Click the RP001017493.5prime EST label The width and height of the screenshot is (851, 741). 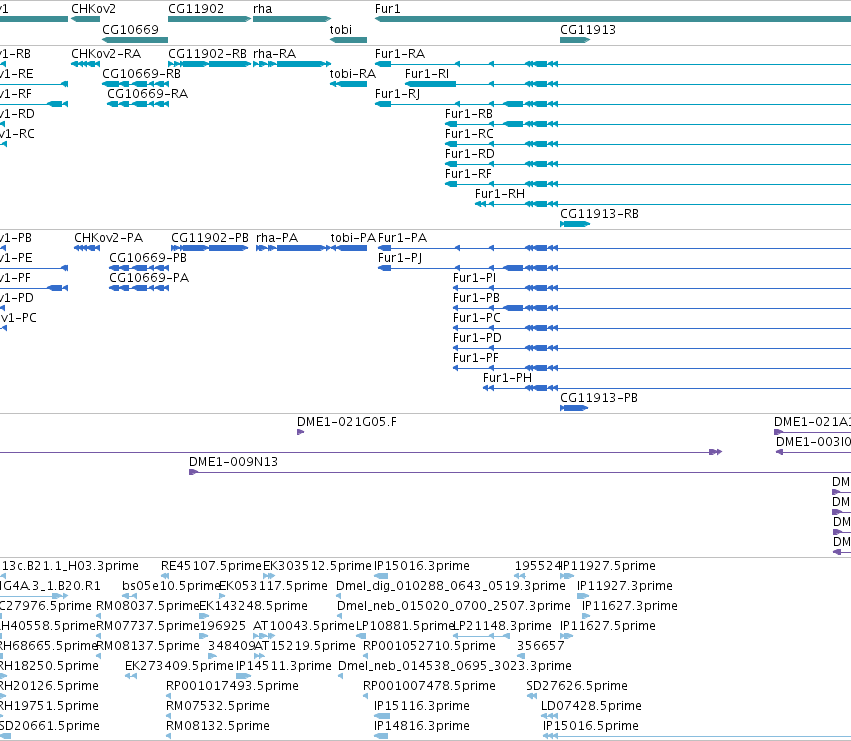pyautogui.click(x=232, y=686)
